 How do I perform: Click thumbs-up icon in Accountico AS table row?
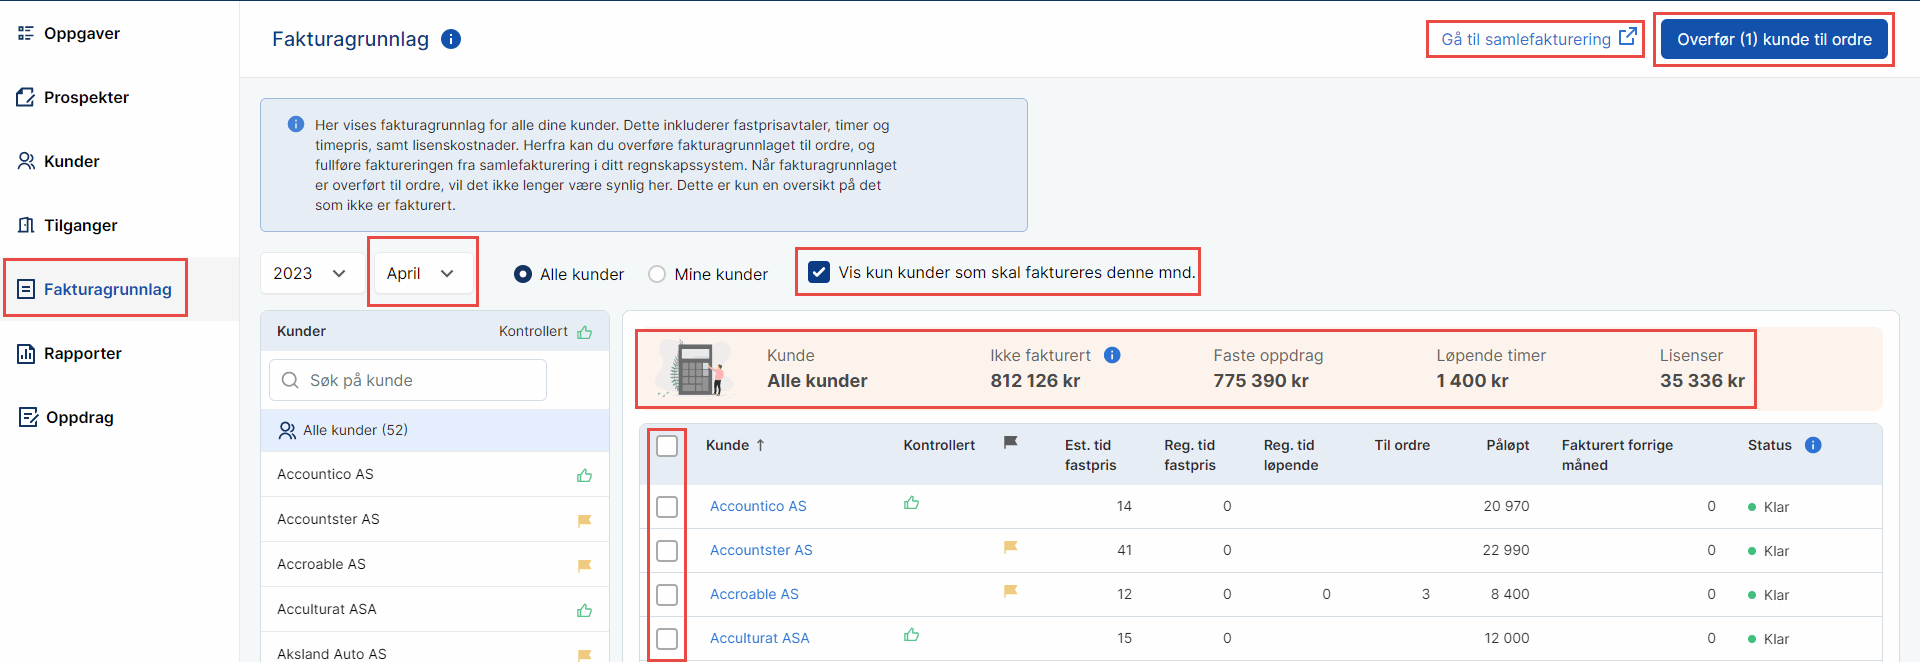tap(911, 503)
